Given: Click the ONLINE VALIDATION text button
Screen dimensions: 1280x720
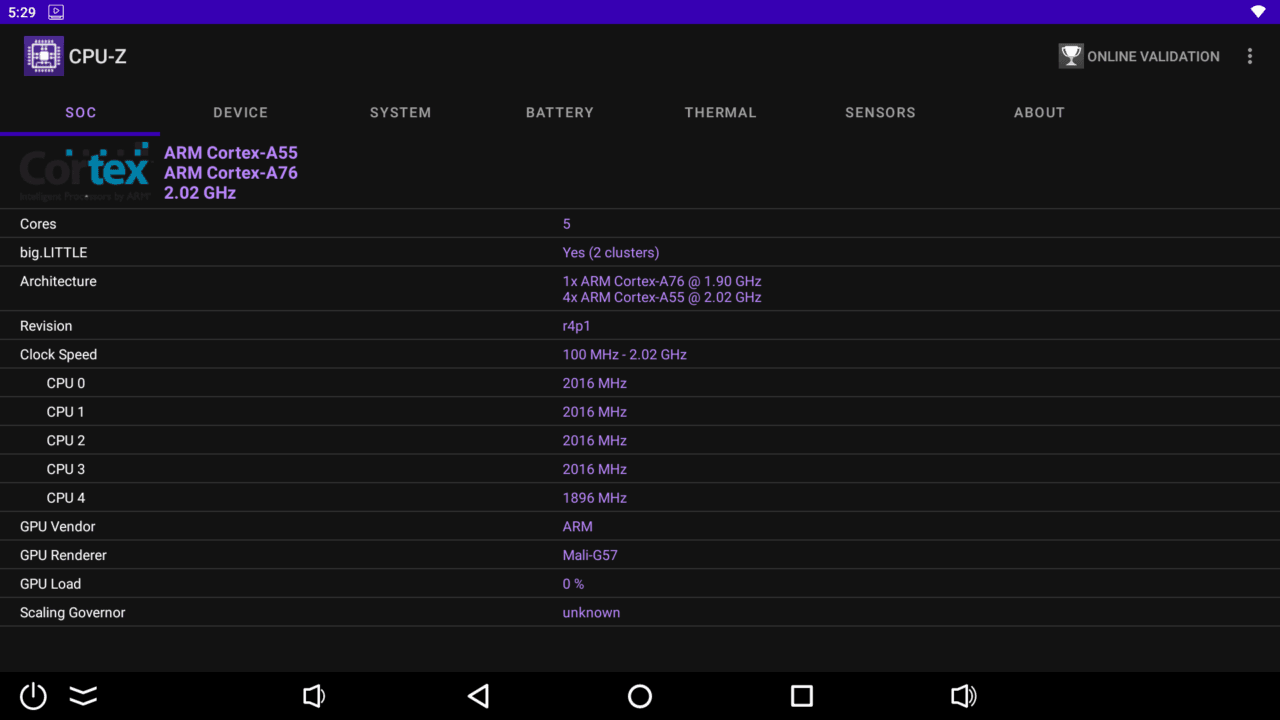Looking at the screenshot, I should coord(1153,57).
